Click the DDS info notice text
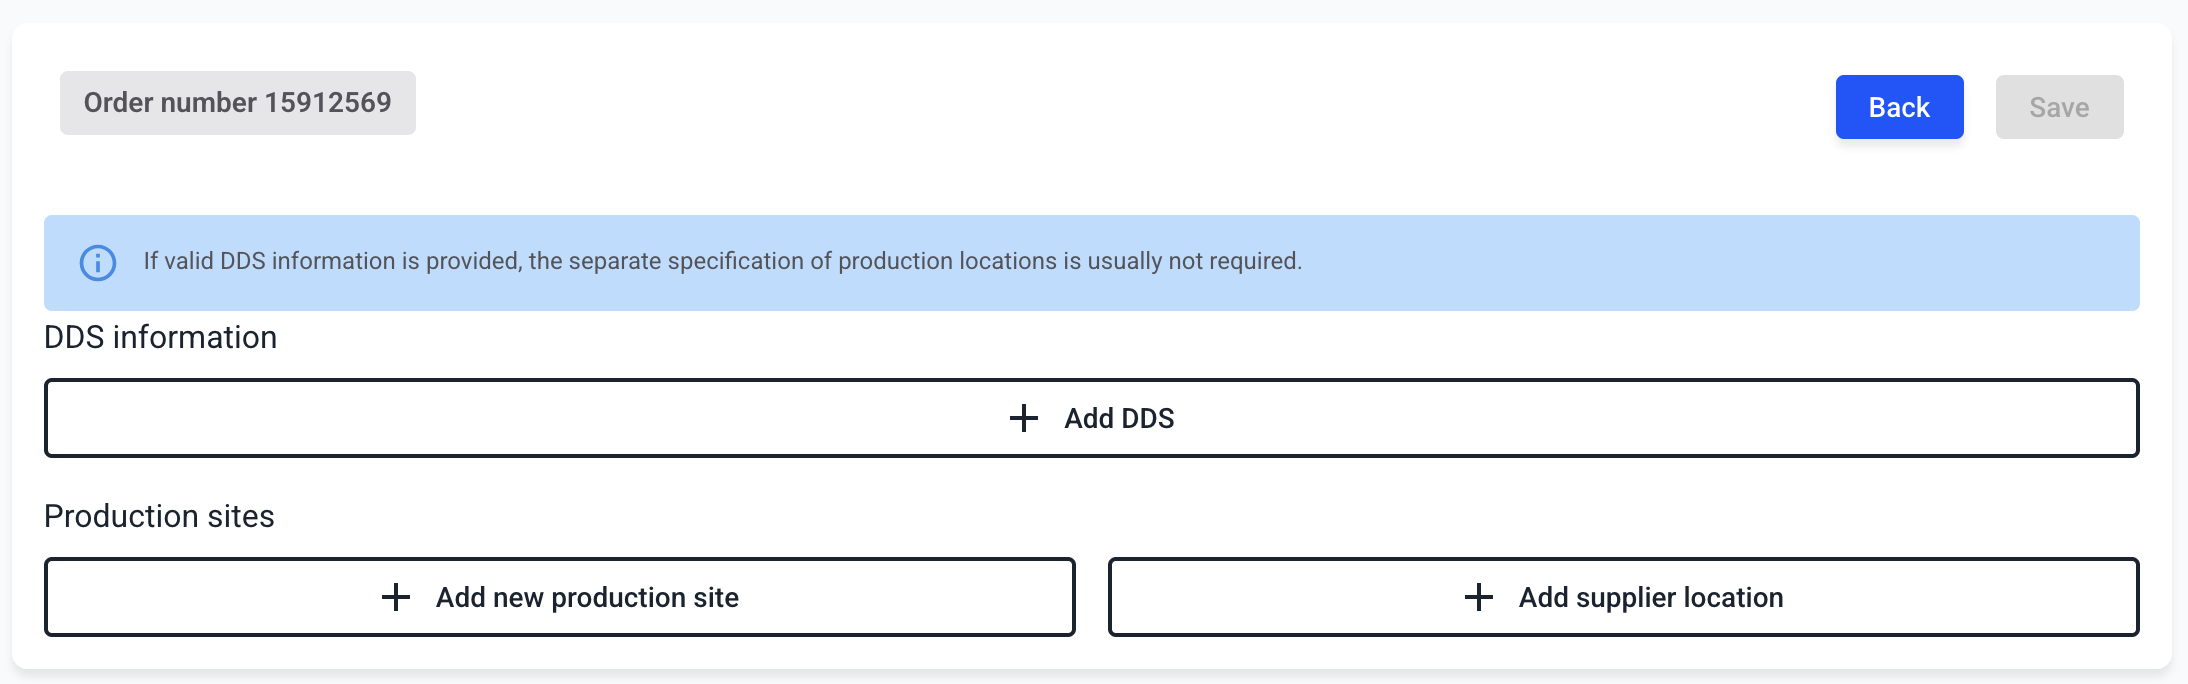This screenshot has width=2188, height=684. [x=722, y=261]
